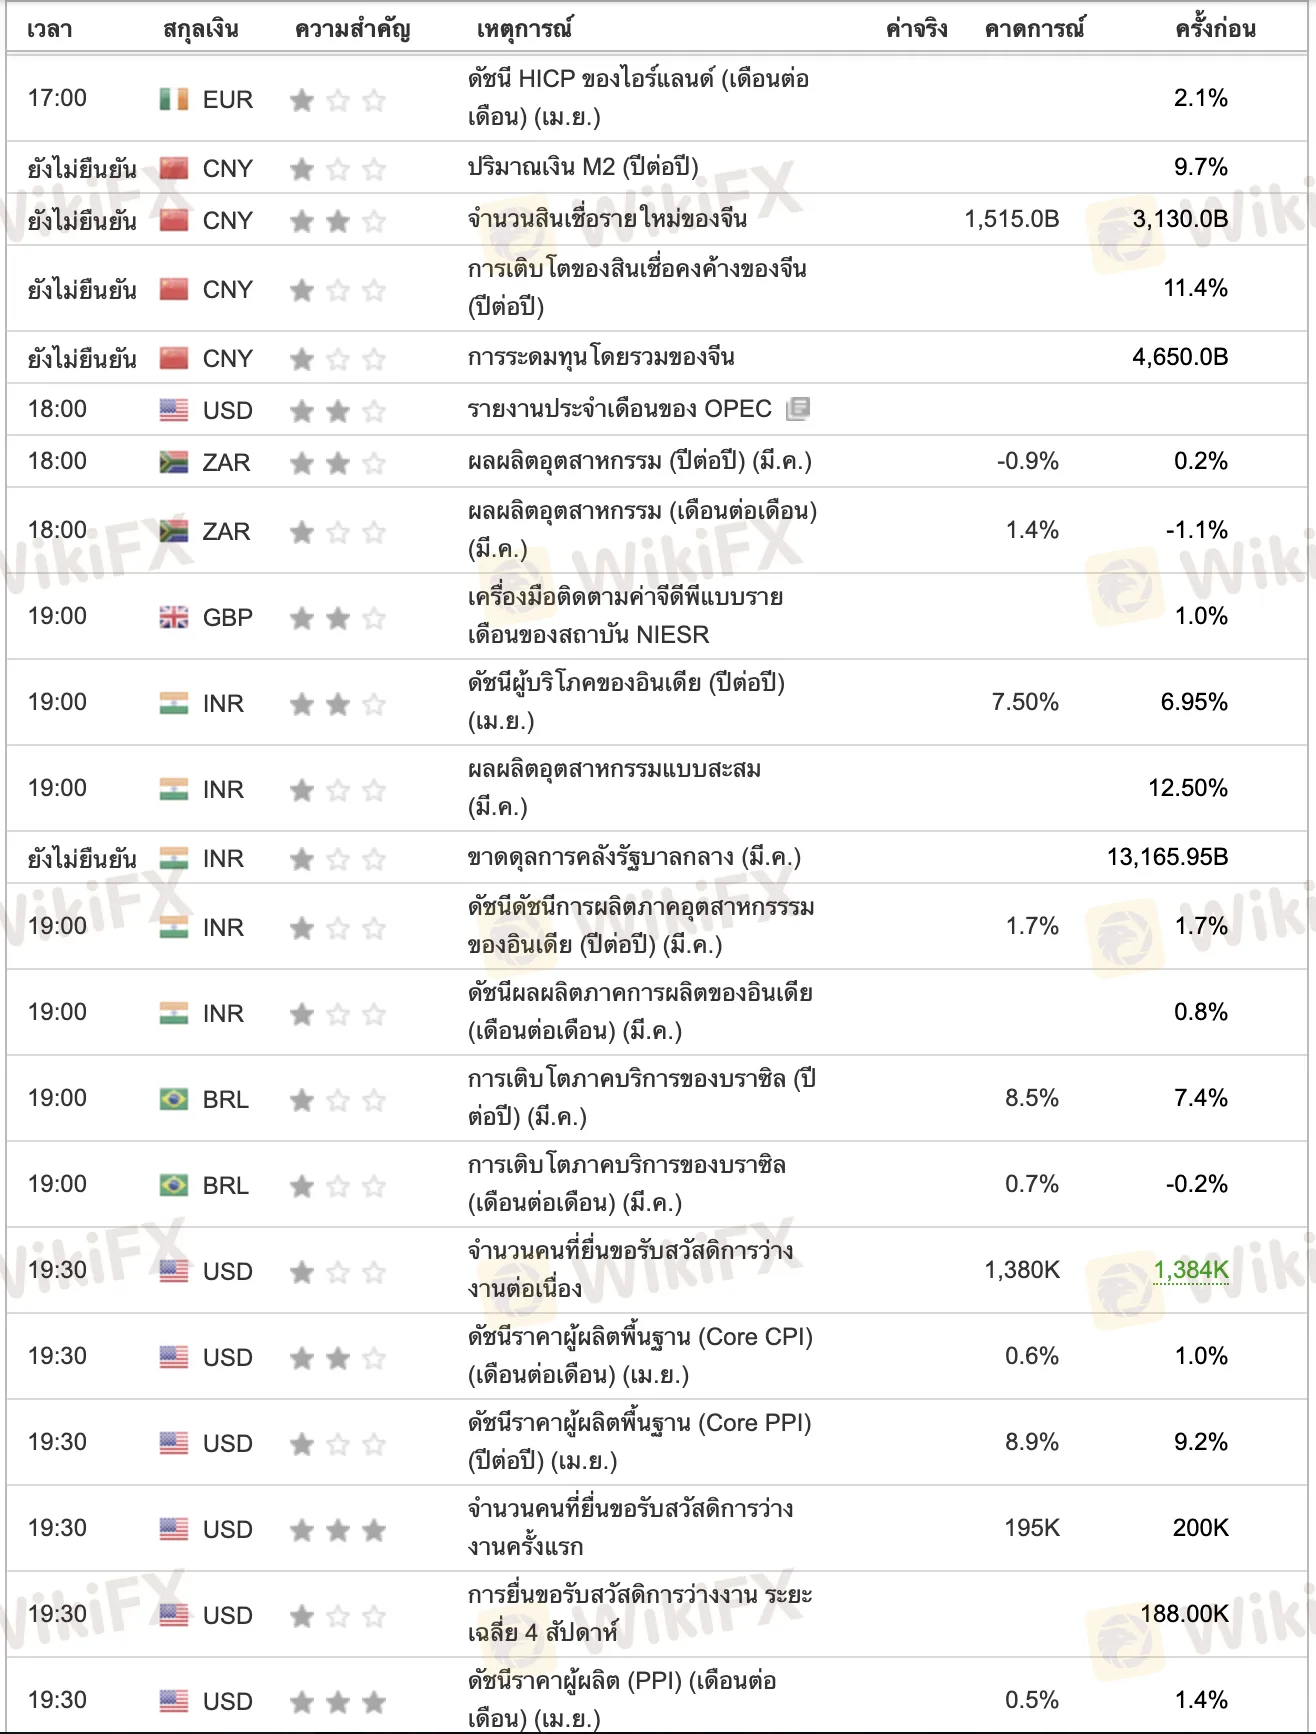Click the 13,165.95B previous value
Viewport: 1316px width, 1734px height.
coord(1167,857)
